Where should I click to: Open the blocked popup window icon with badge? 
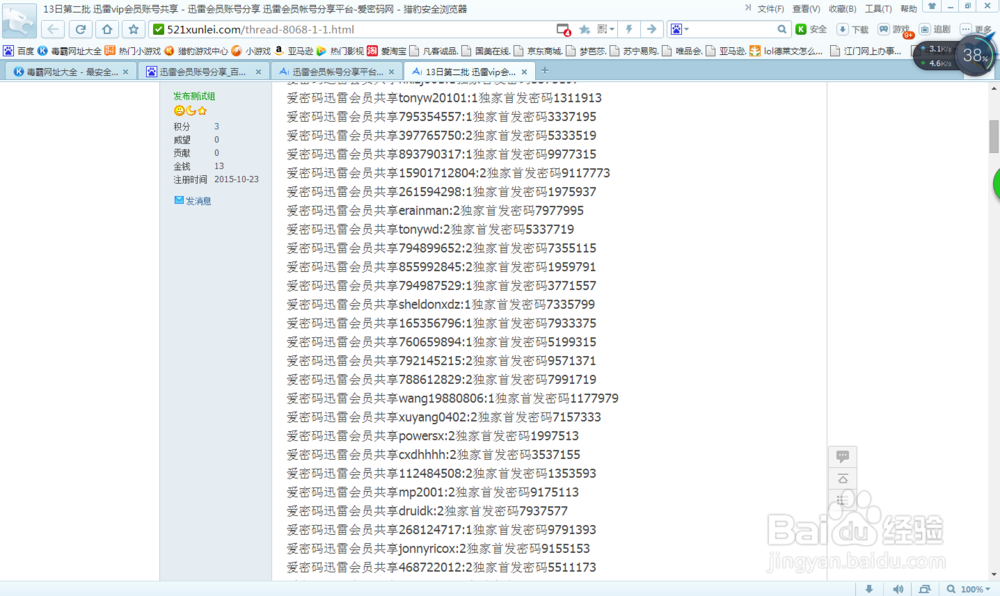point(563,29)
